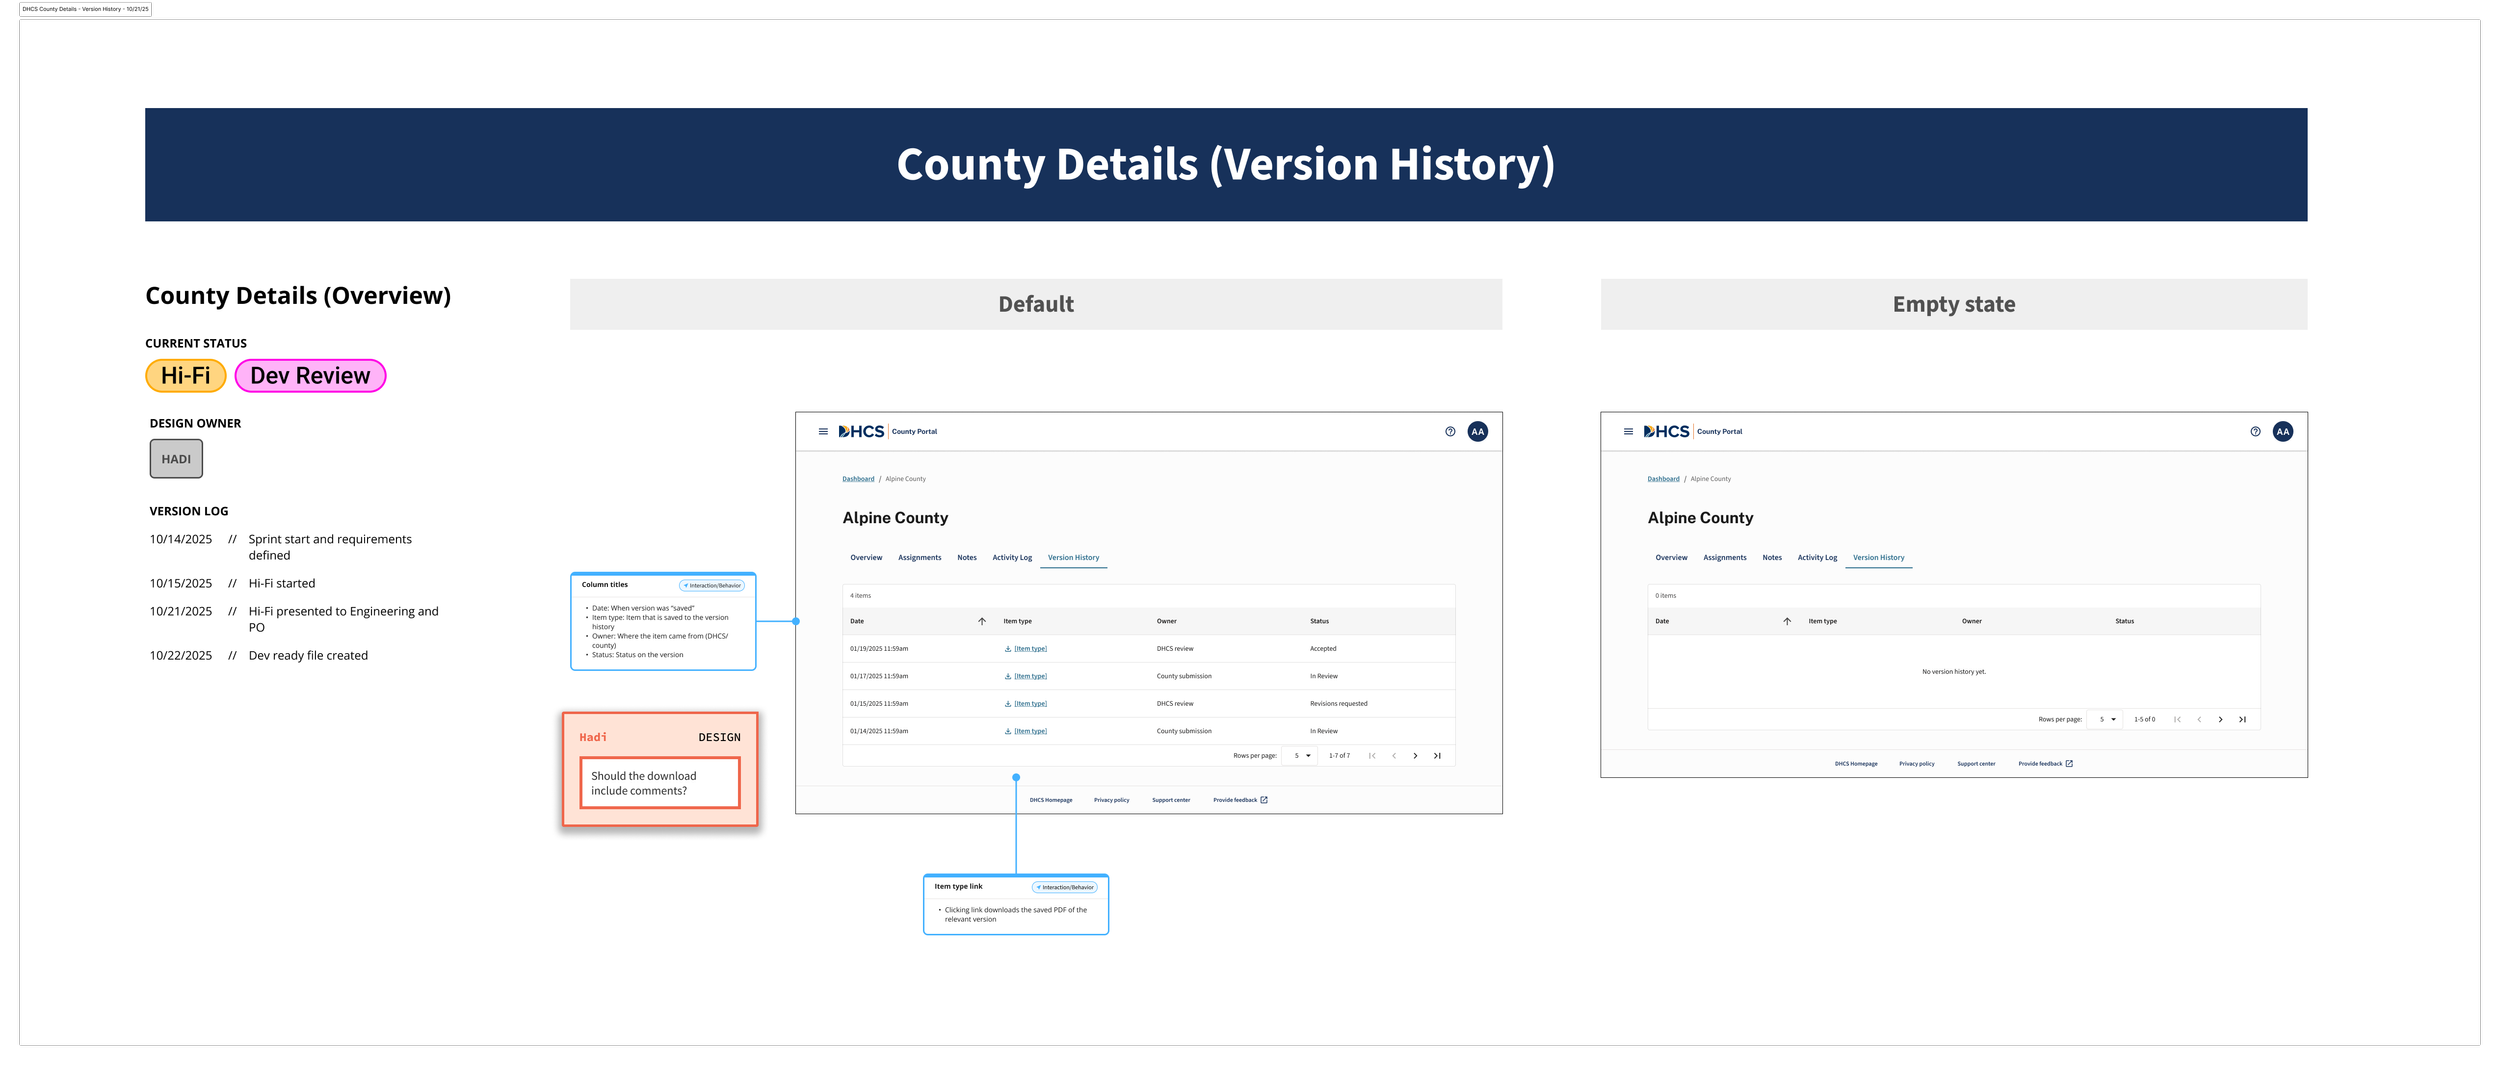Switch to Notes tab in Default mockup
2500x1065 pixels.
coord(967,558)
